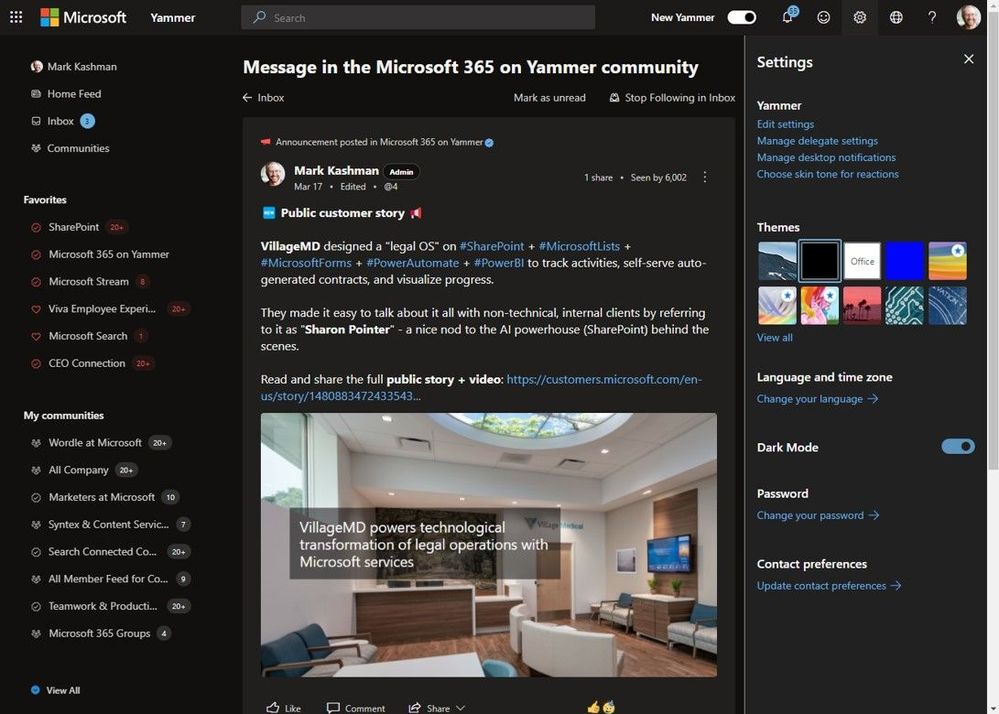Comment on the announcement post
Viewport: 999px width, 714px height.
click(x=356, y=708)
